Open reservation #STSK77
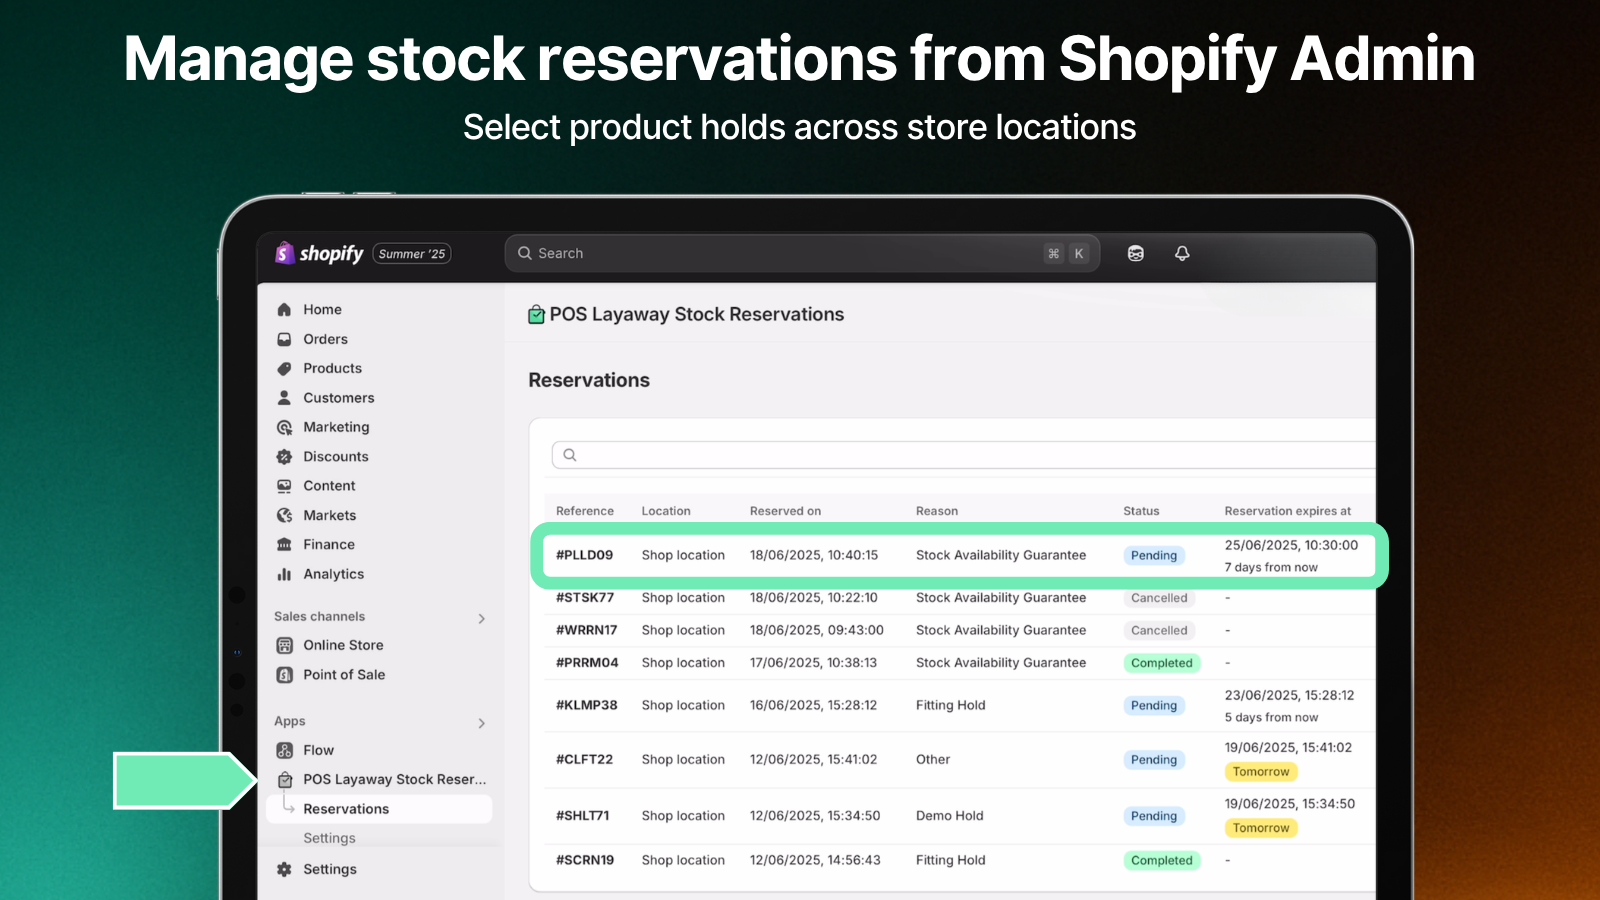Image resolution: width=1600 pixels, height=900 pixels. tap(585, 598)
